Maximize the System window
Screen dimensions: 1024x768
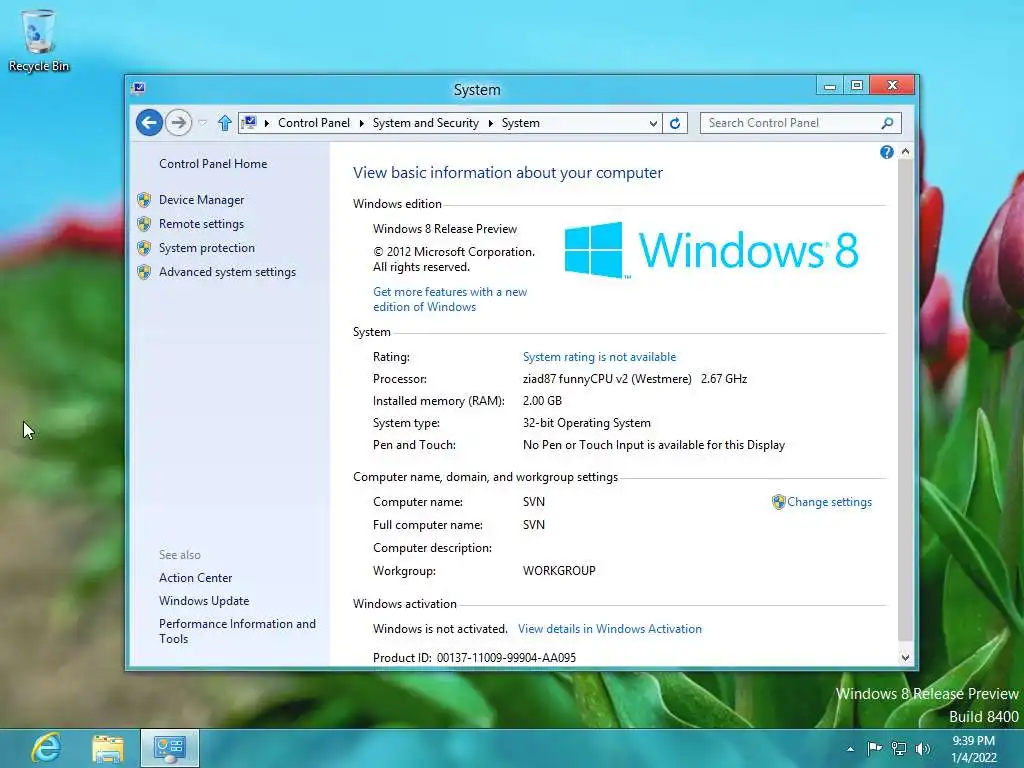857,86
